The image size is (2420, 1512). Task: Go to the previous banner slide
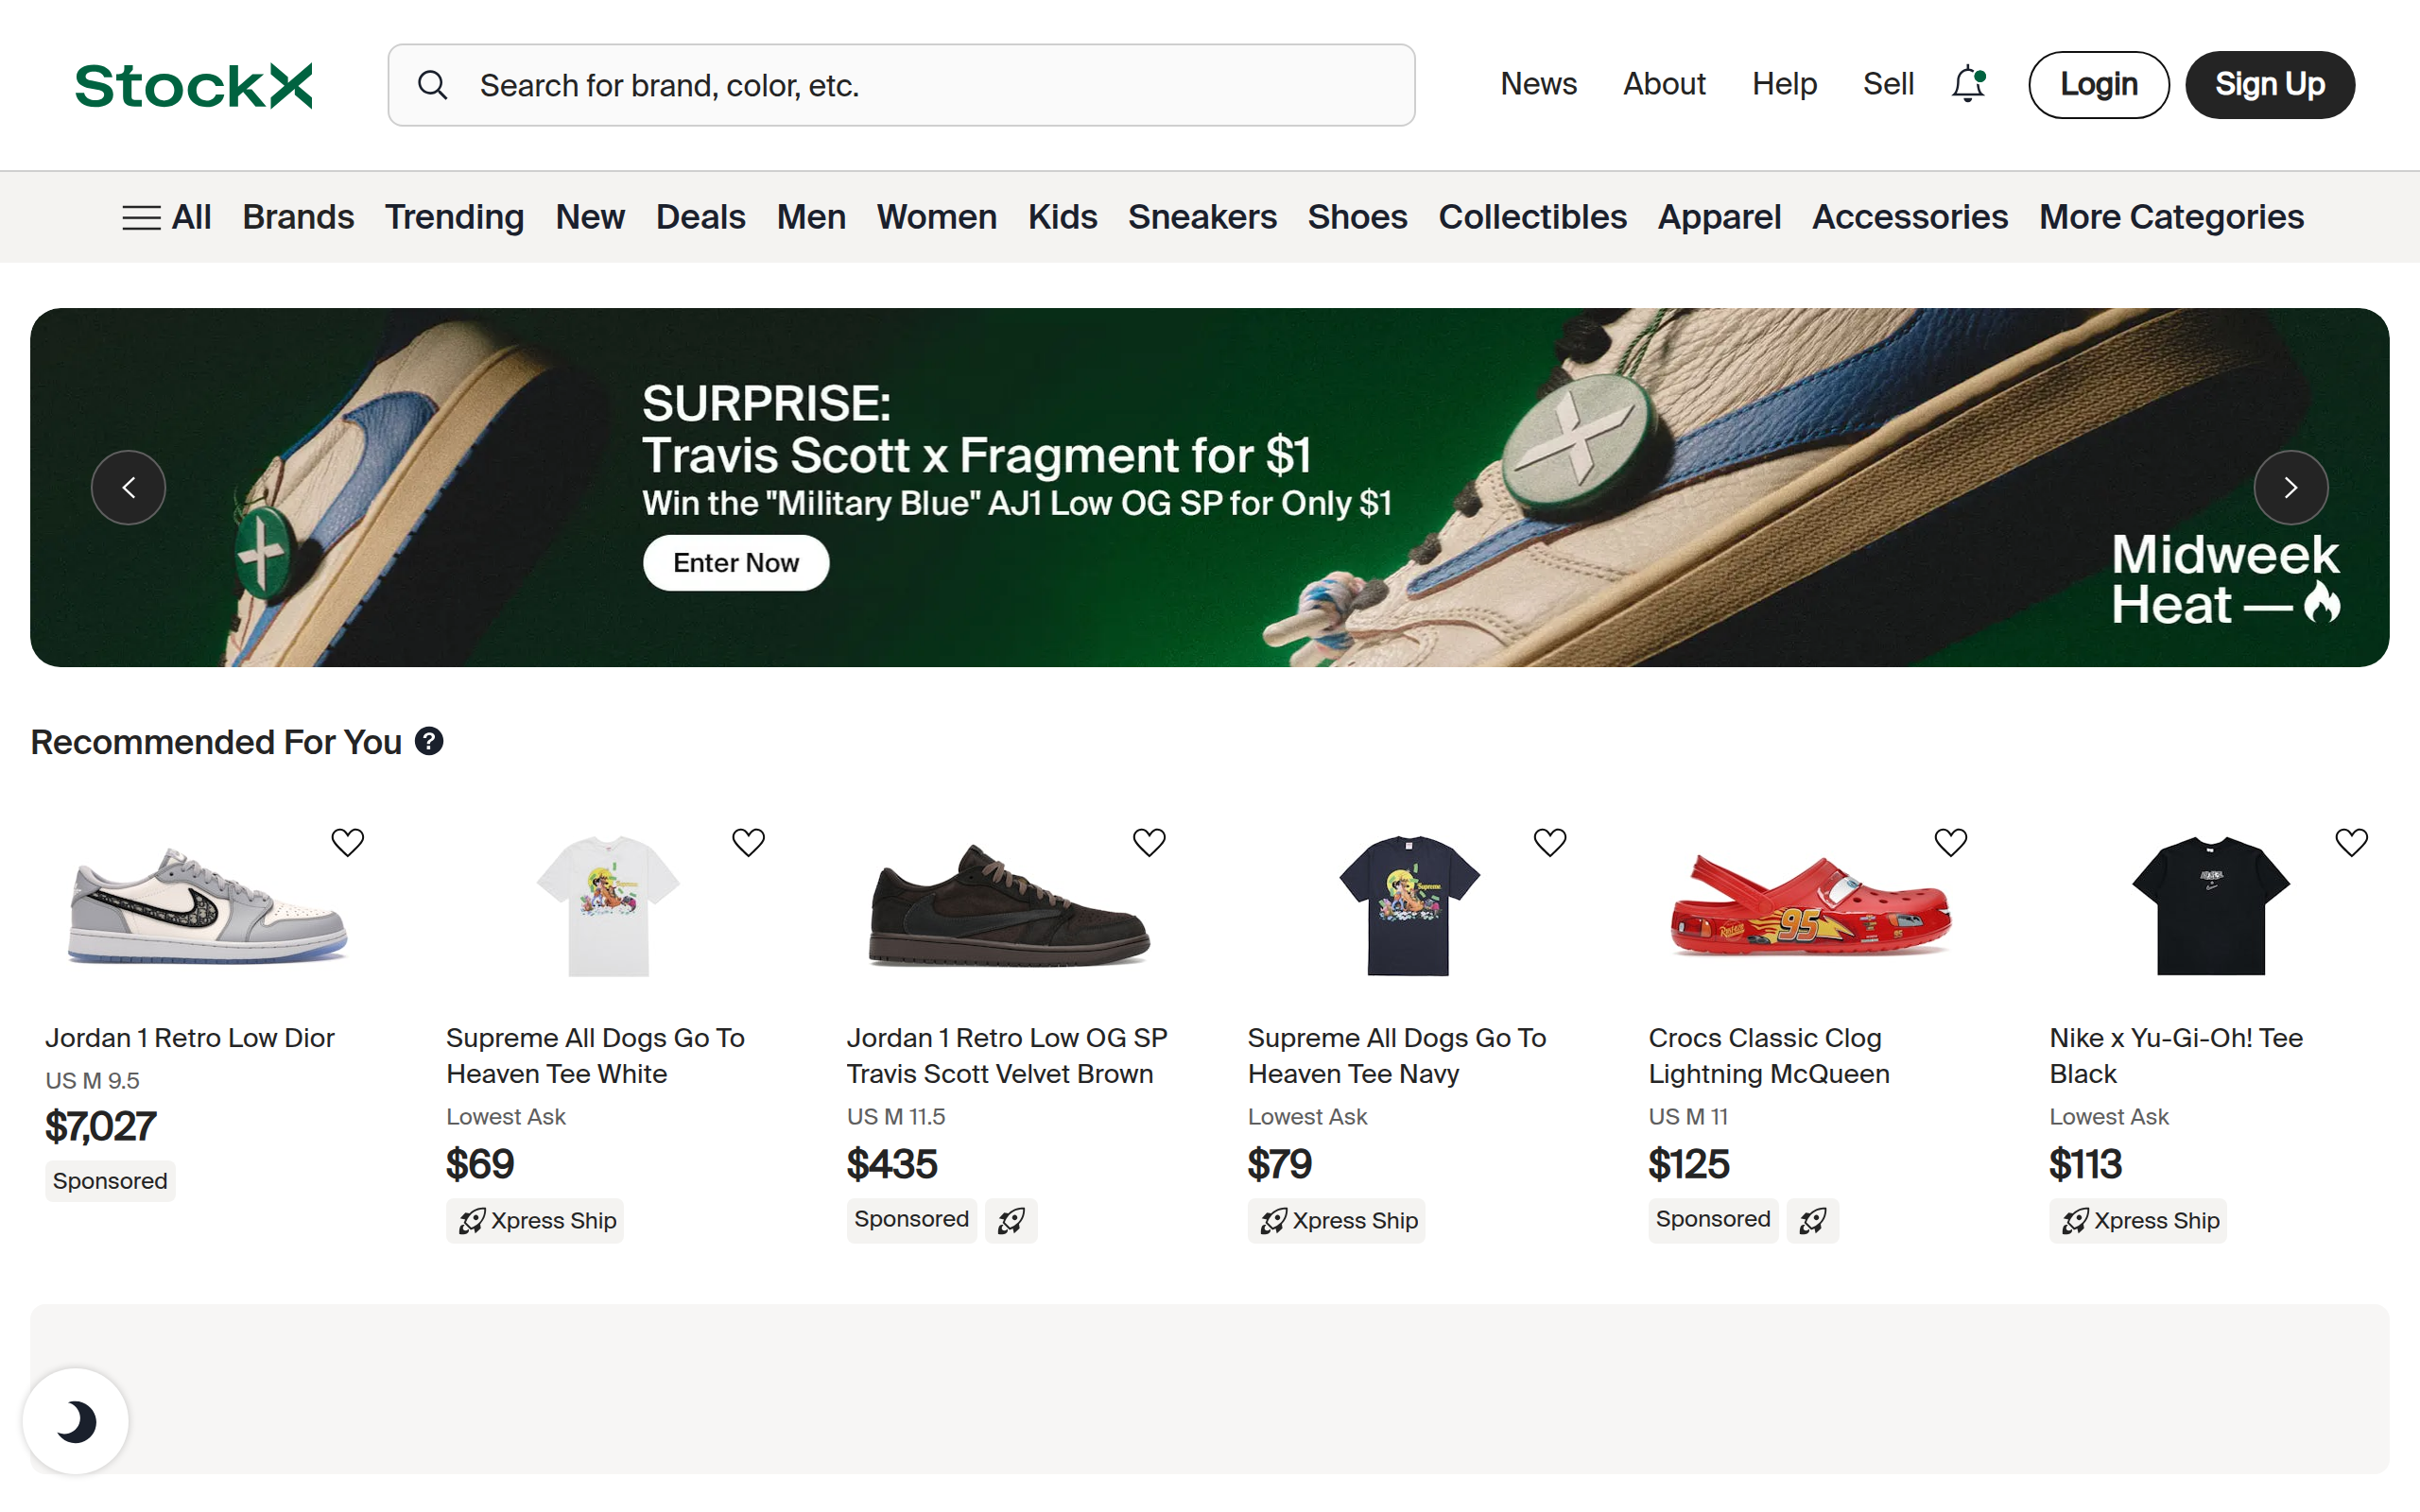pos(128,488)
